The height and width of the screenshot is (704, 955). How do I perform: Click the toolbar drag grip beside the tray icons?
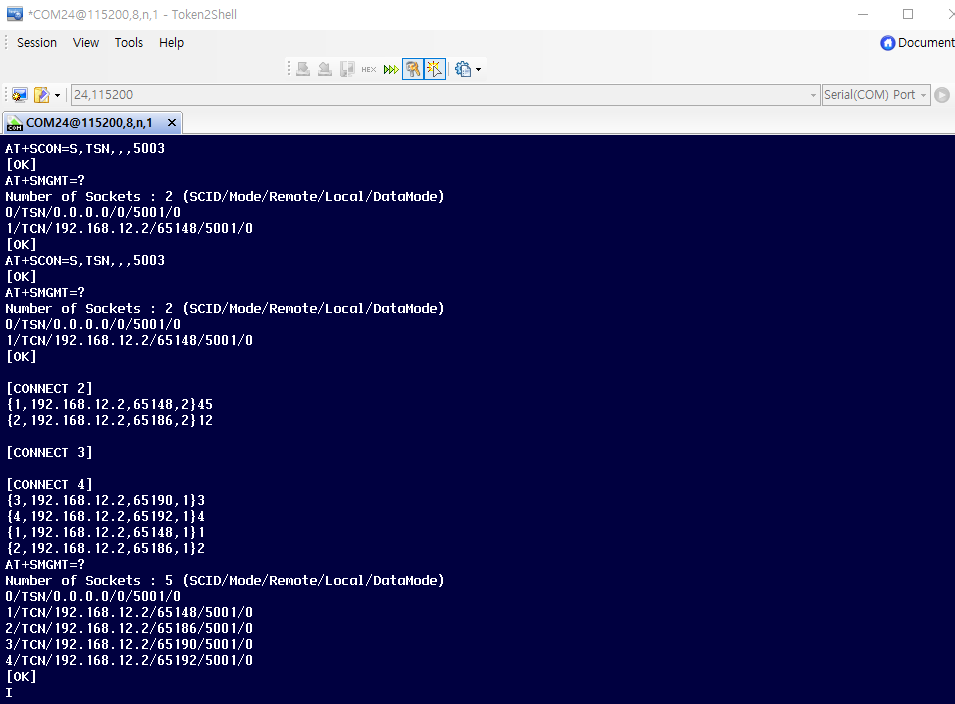289,69
